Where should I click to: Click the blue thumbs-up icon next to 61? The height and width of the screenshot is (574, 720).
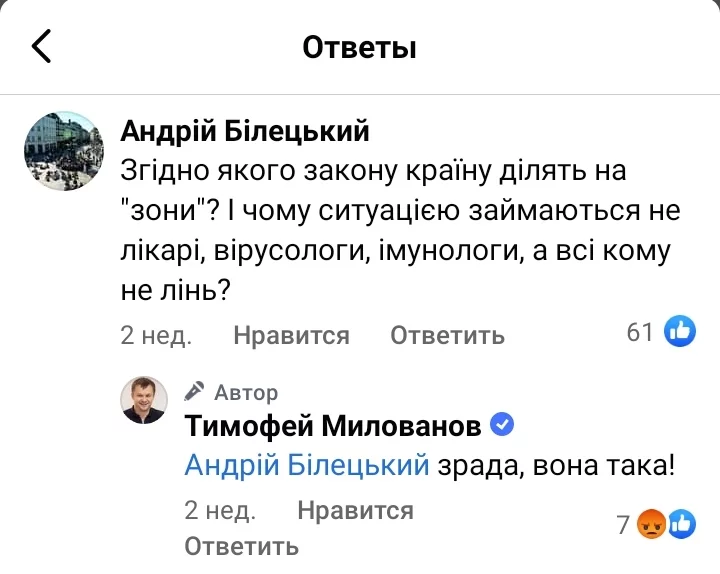tap(680, 332)
